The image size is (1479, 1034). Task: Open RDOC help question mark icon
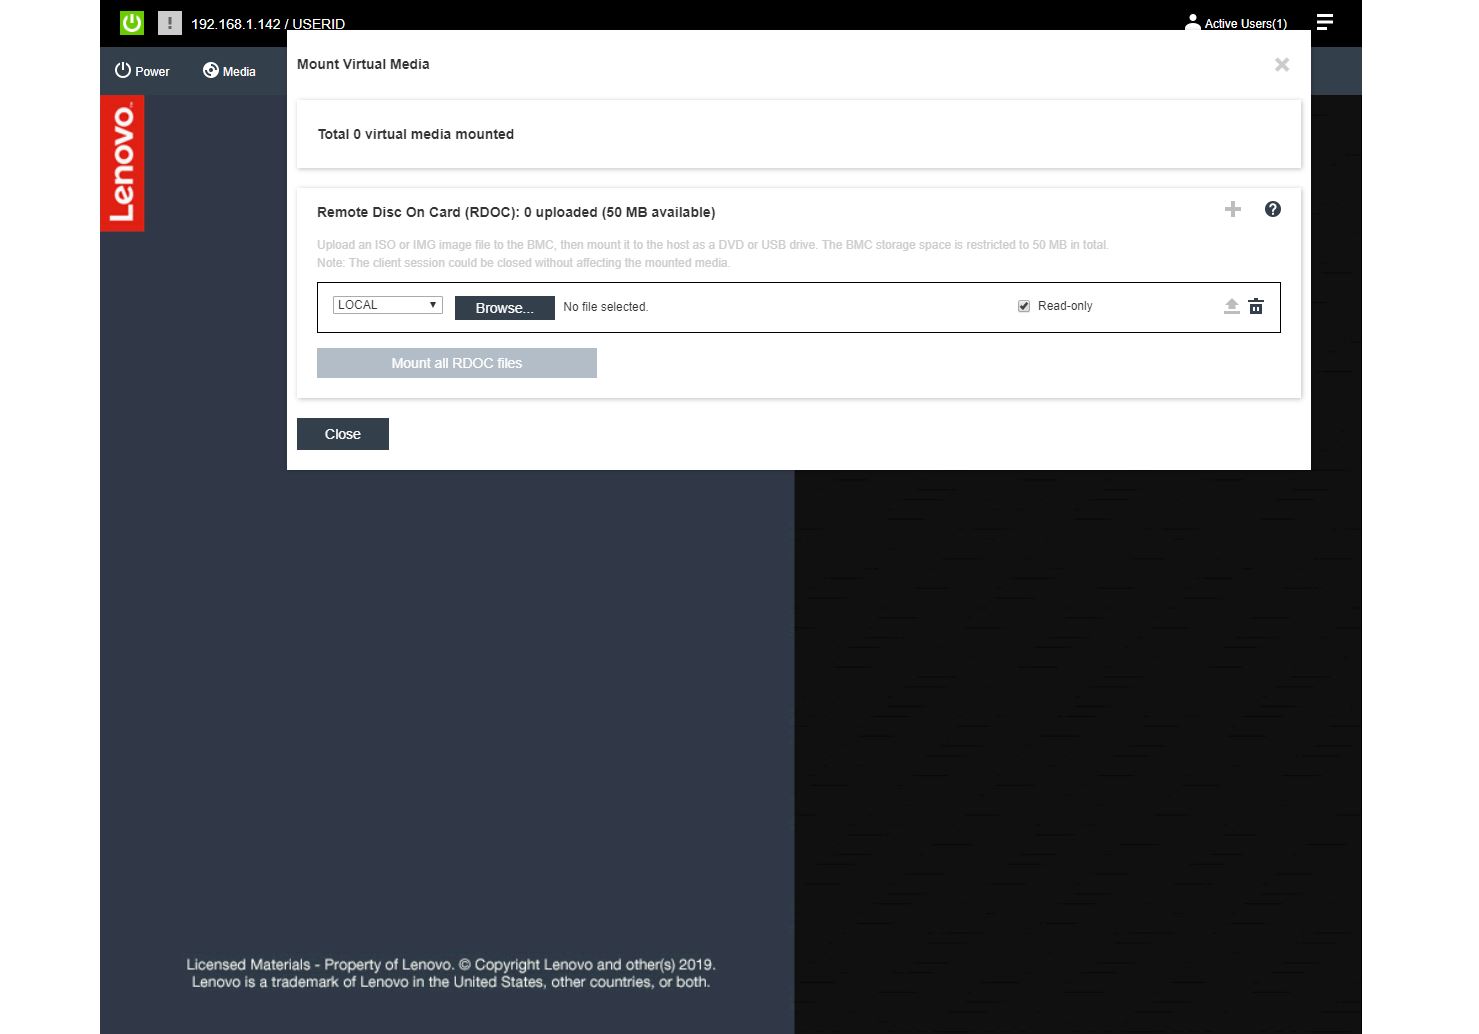(1273, 209)
